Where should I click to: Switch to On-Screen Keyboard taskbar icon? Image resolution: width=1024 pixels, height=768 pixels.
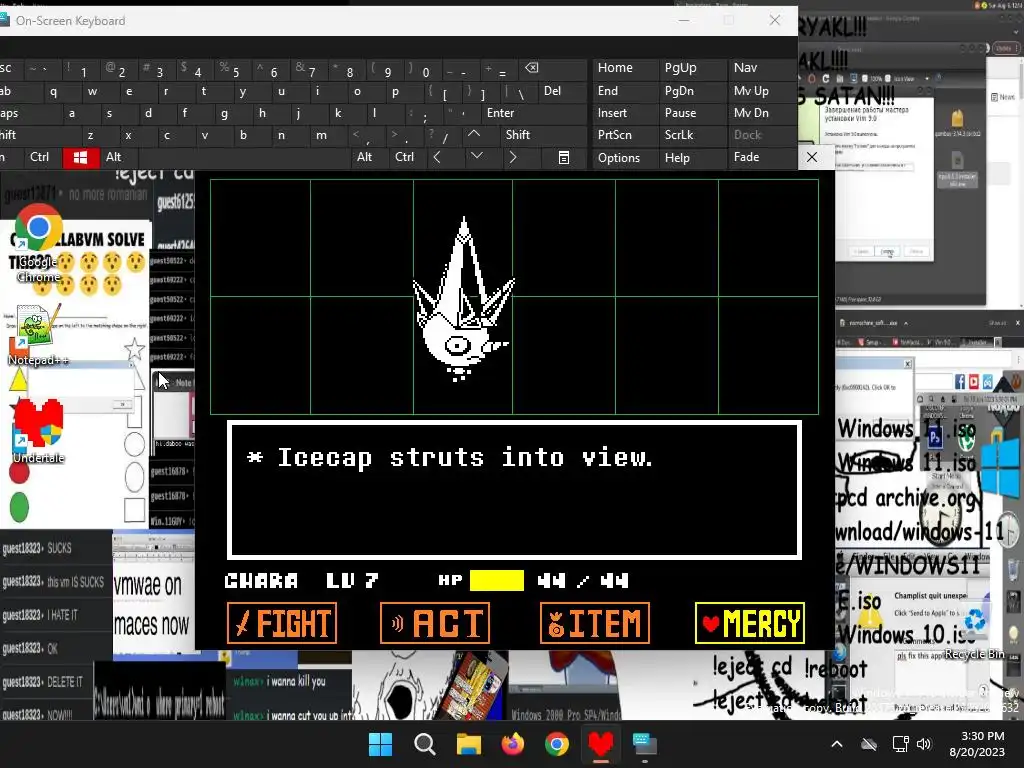(645, 744)
